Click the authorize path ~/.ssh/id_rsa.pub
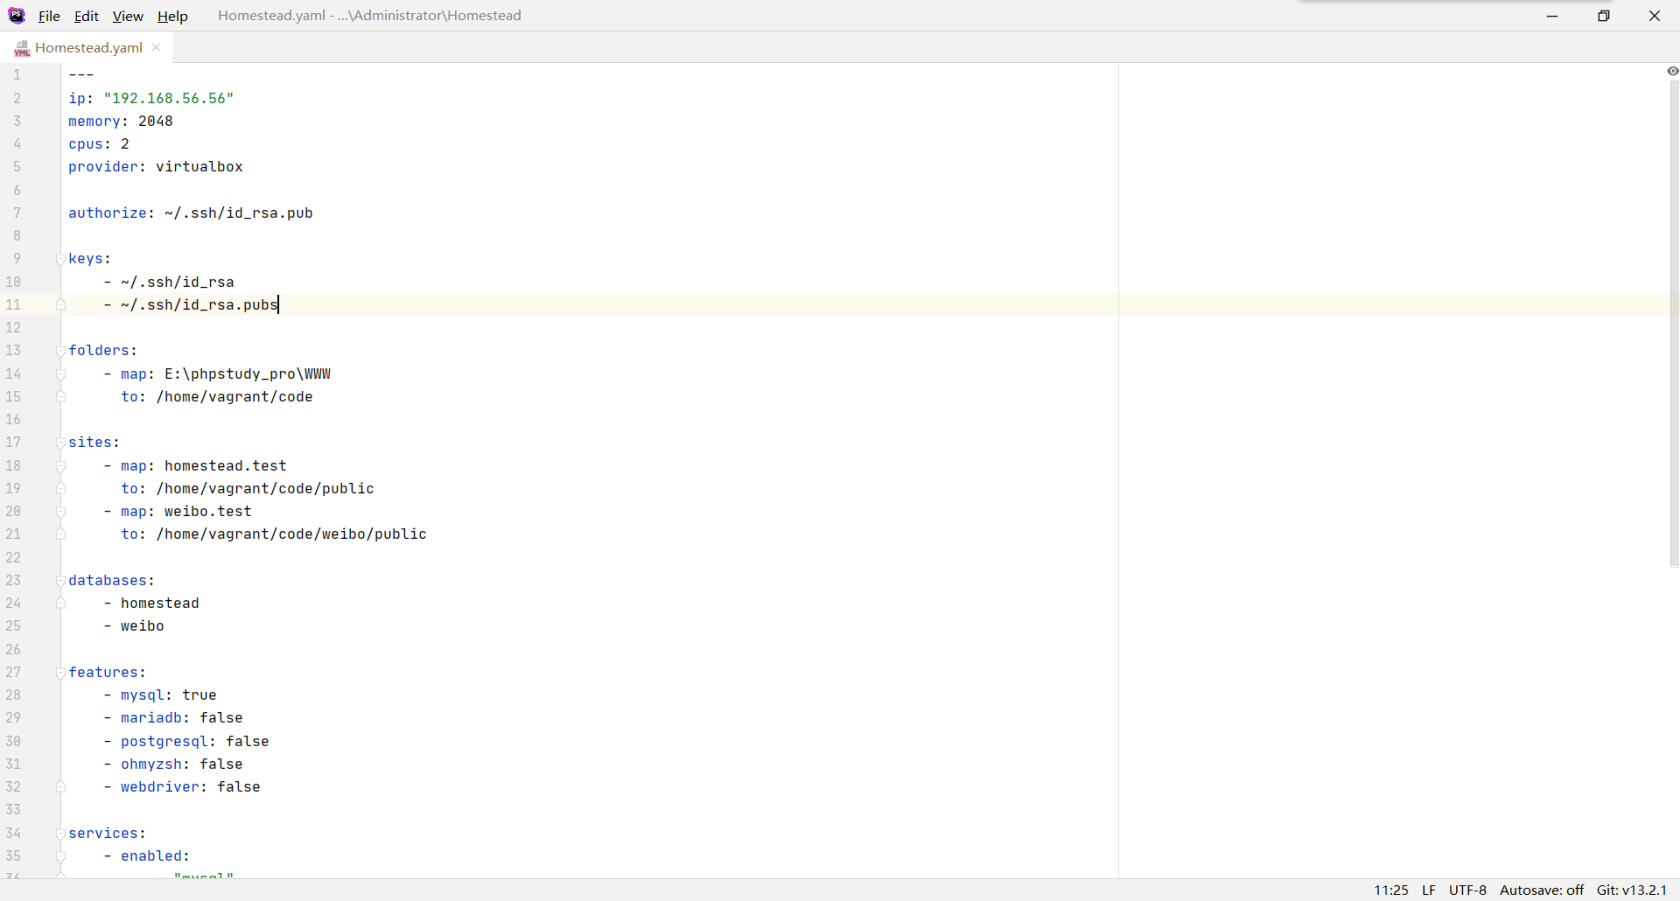1680x901 pixels. coord(239,213)
